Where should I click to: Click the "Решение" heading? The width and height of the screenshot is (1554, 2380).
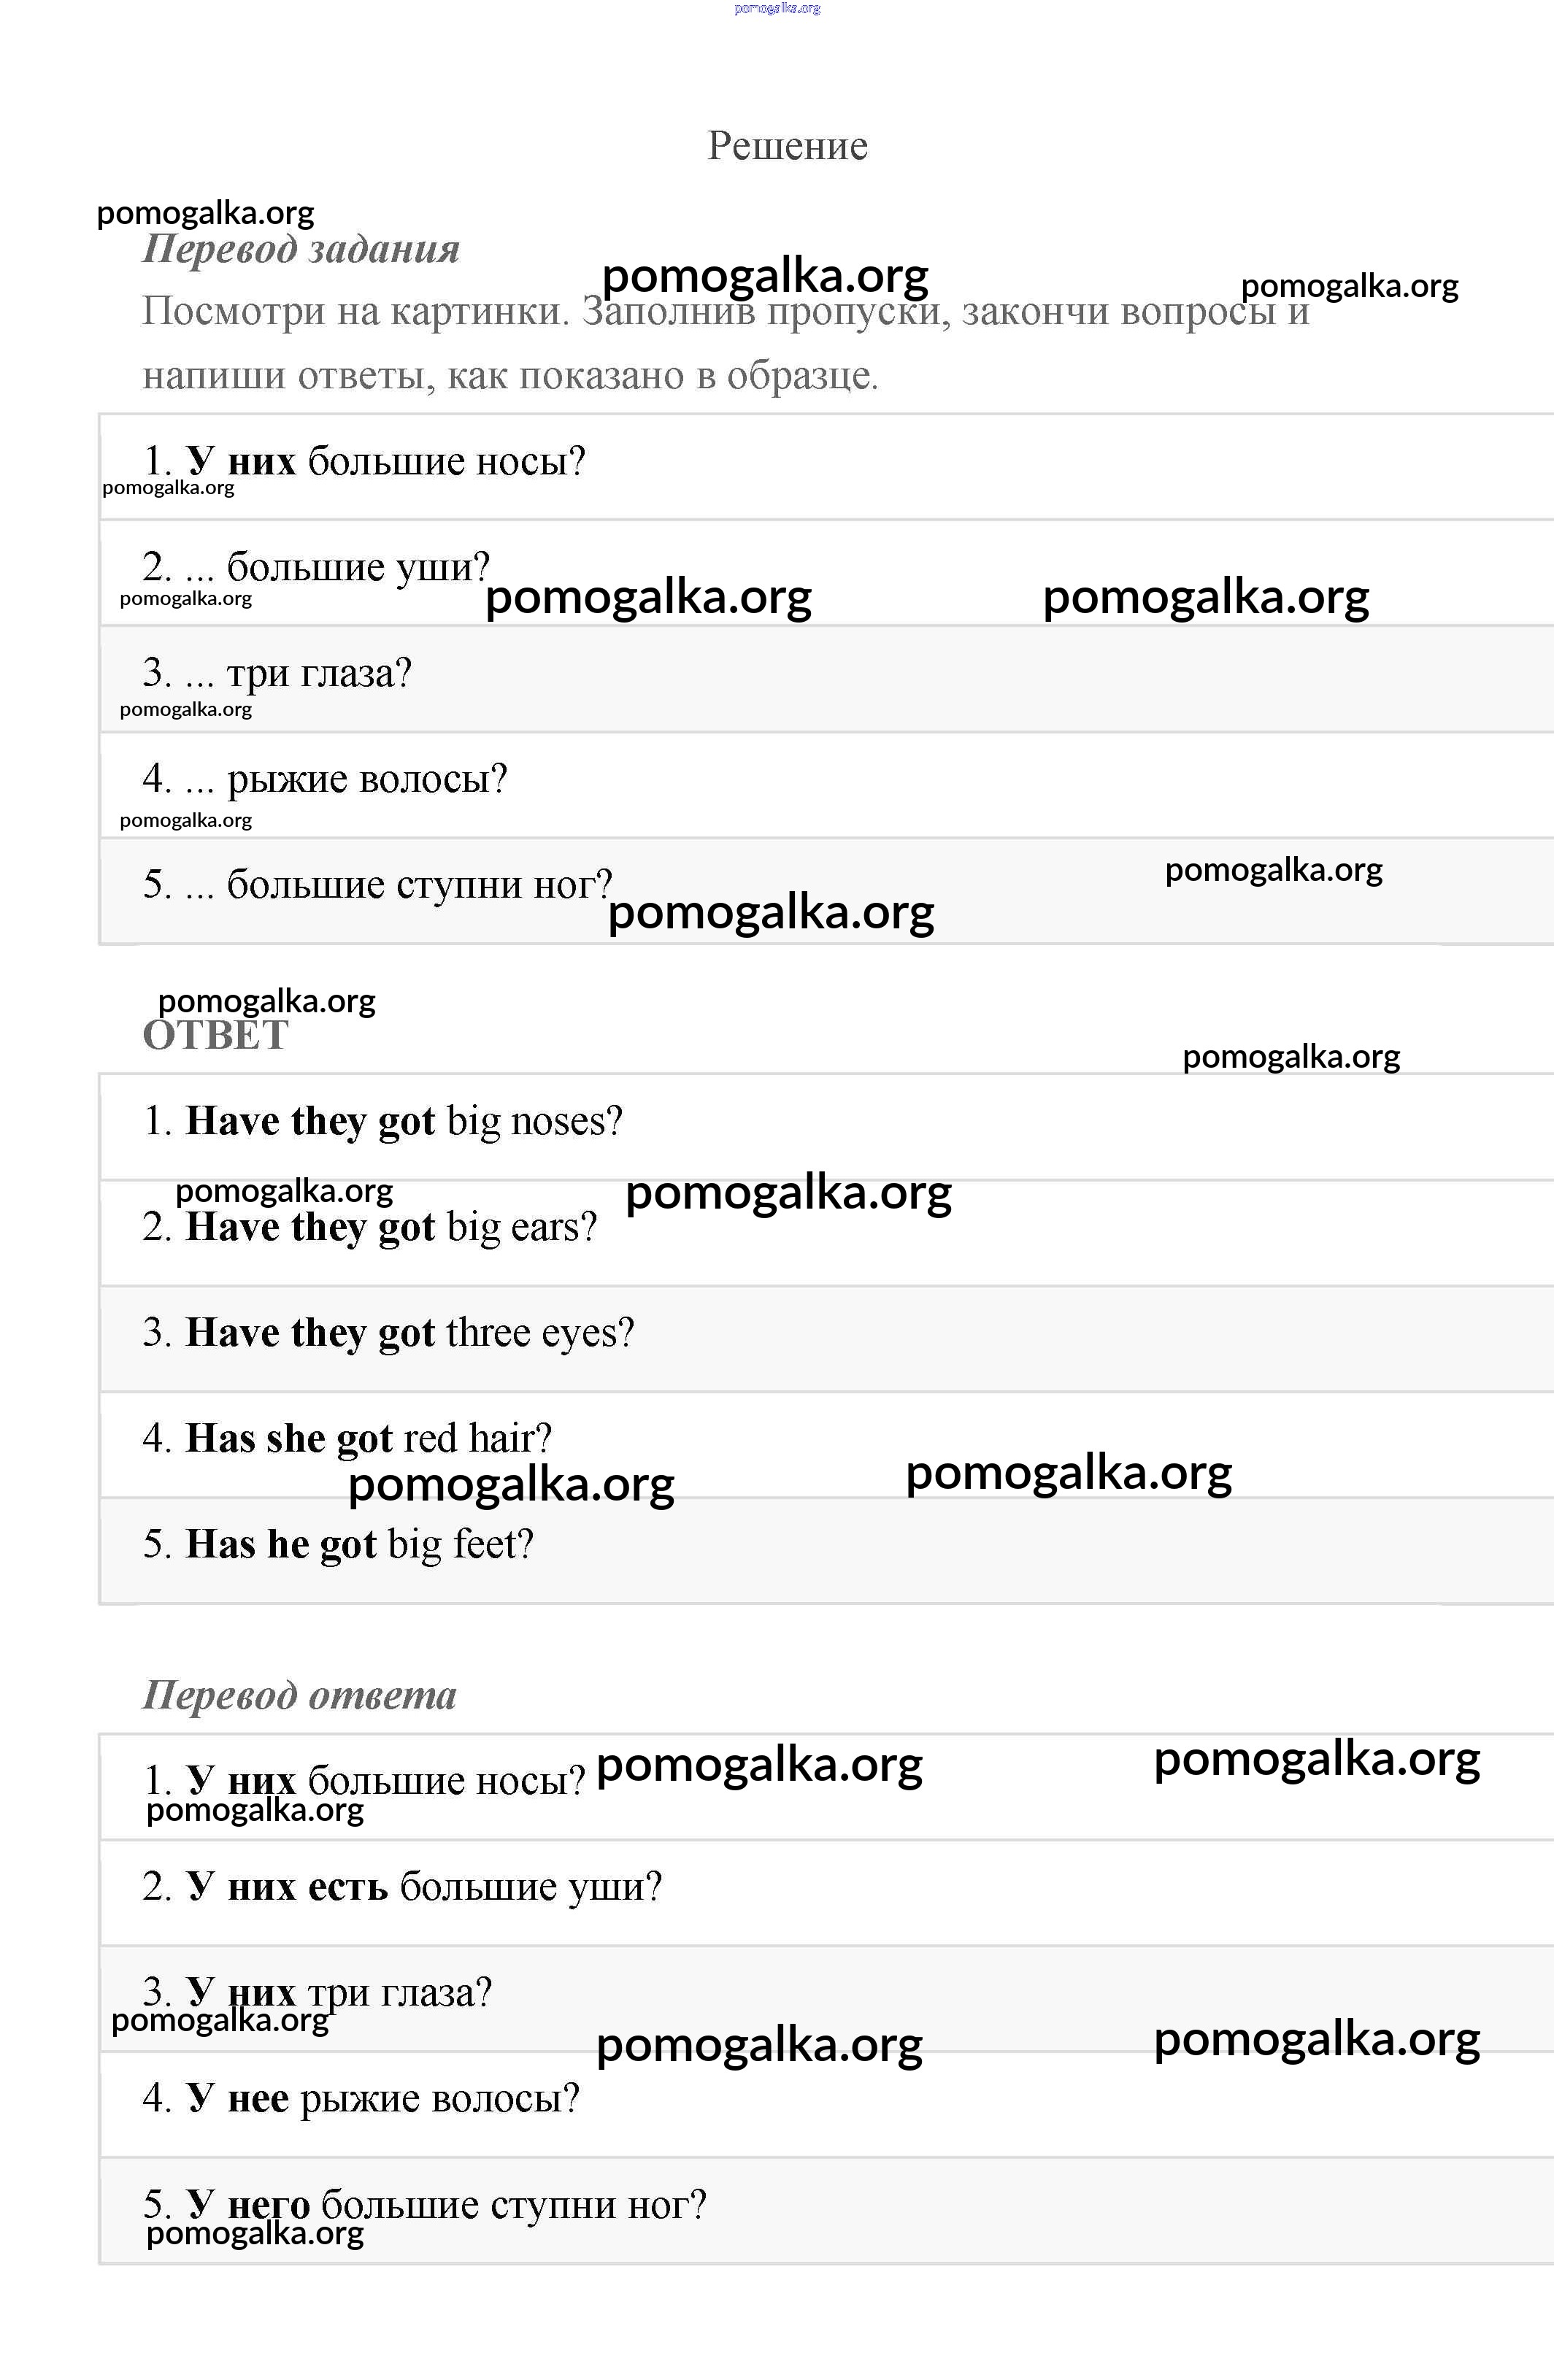click(x=787, y=146)
